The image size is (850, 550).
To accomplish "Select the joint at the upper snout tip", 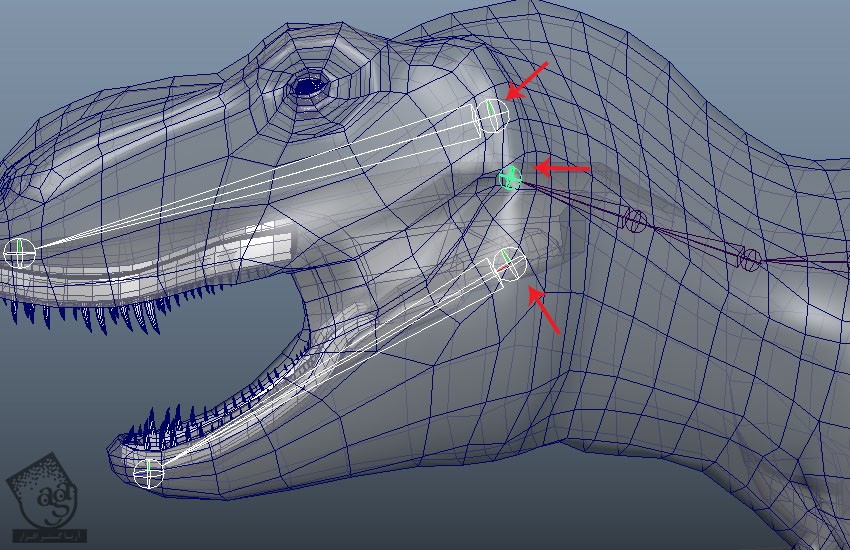I will click(19, 252).
